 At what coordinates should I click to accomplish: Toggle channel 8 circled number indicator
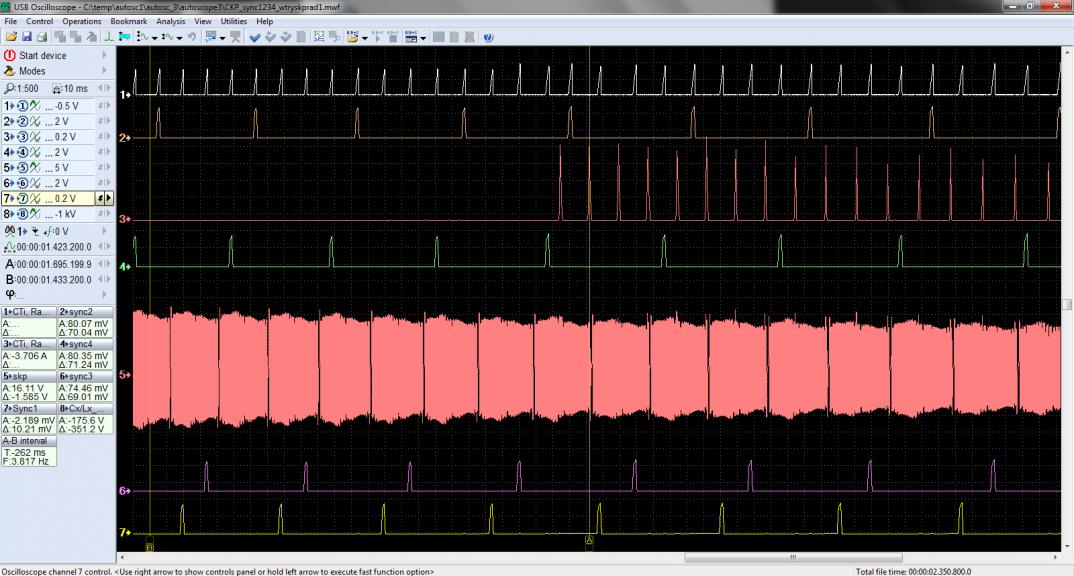(x=21, y=215)
